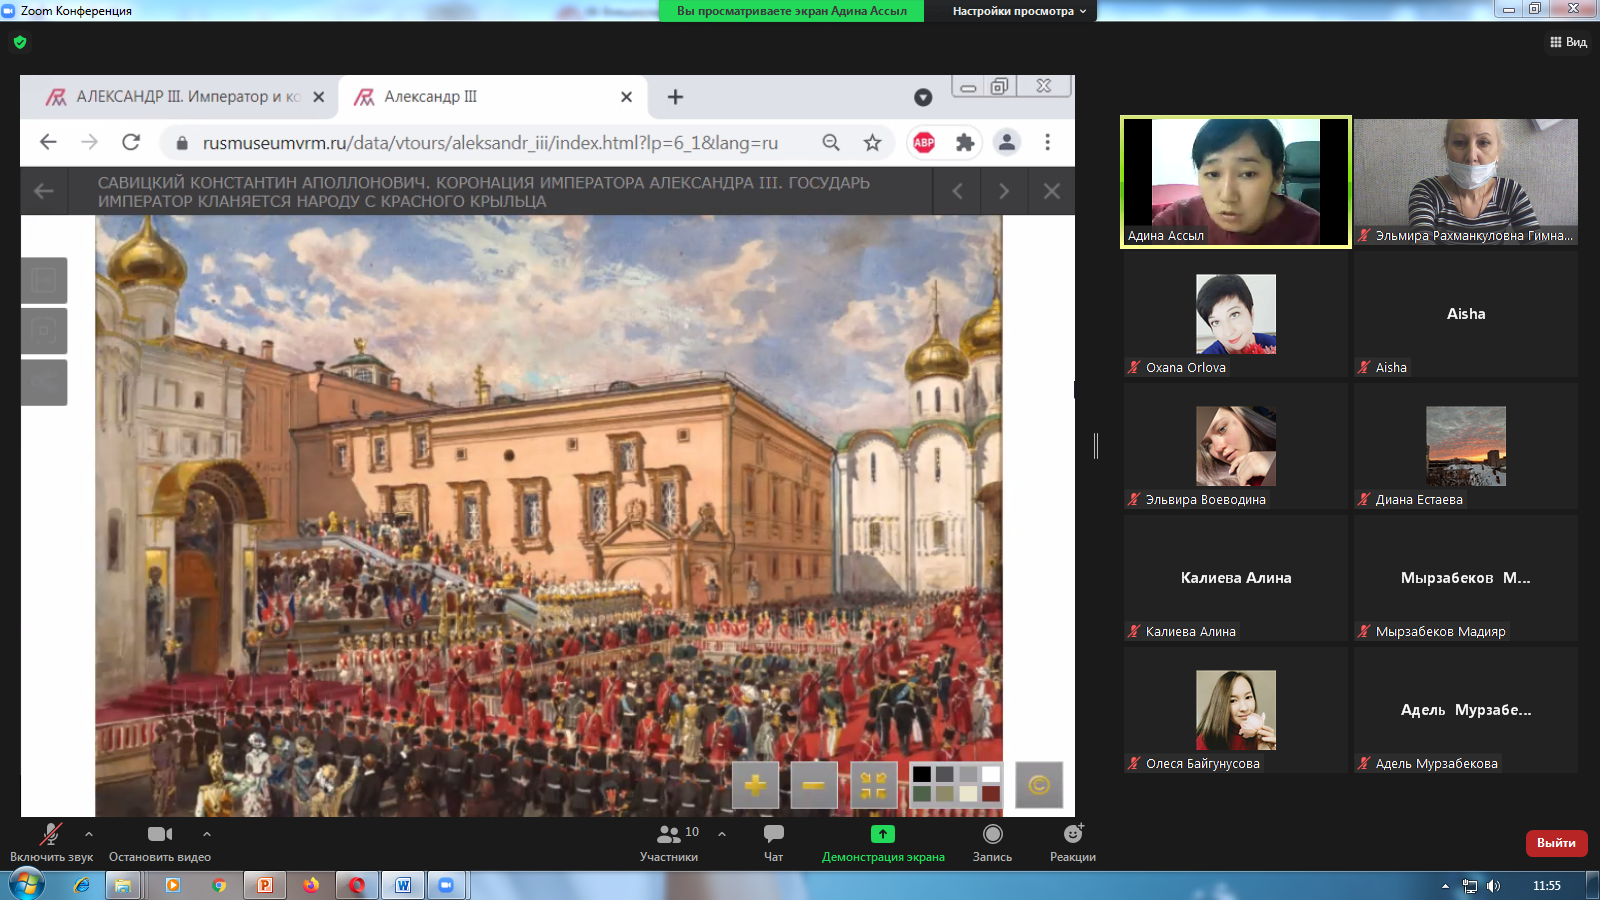Click the top faded icon in the left viewer sidebar
The height and width of the screenshot is (900, 1600).
click(44, 280)
